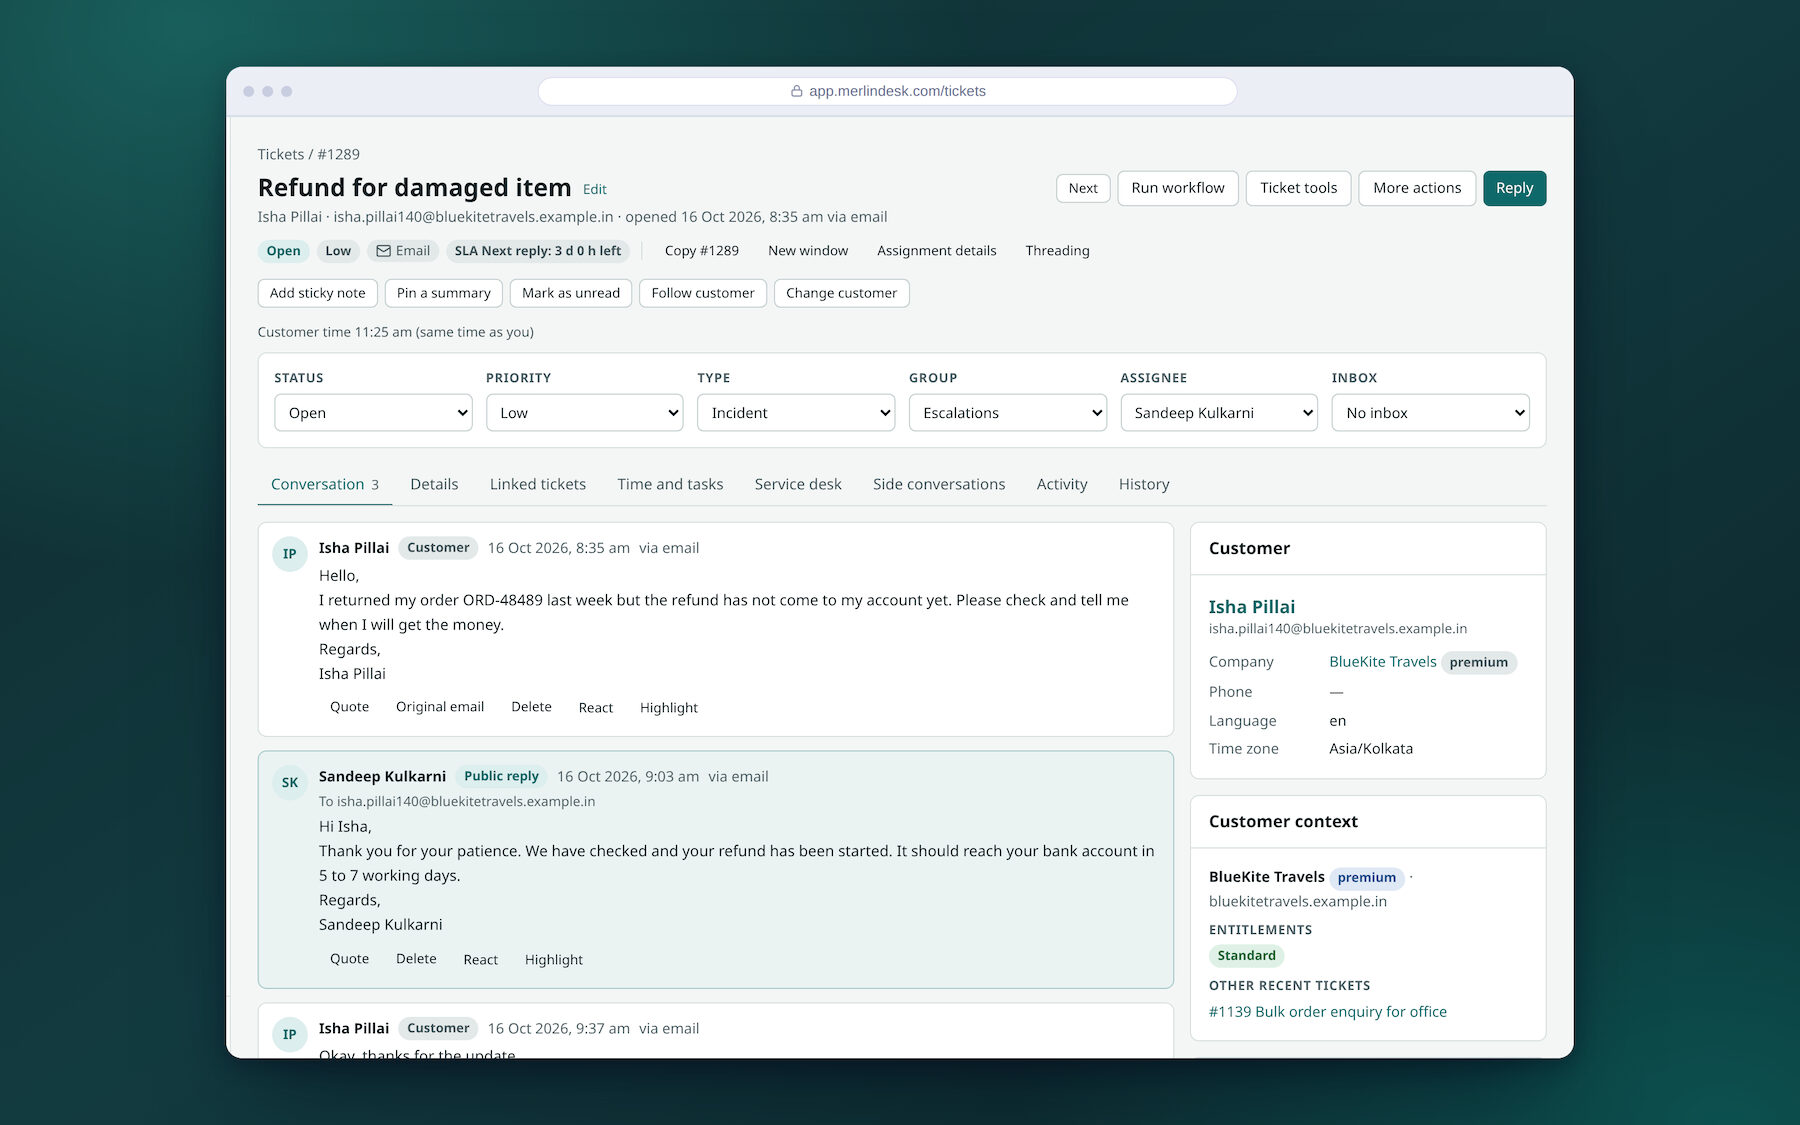Click Change customer
This screenshot has height=1125, width=1800.
pyautogui.click(x=841, y=293)
